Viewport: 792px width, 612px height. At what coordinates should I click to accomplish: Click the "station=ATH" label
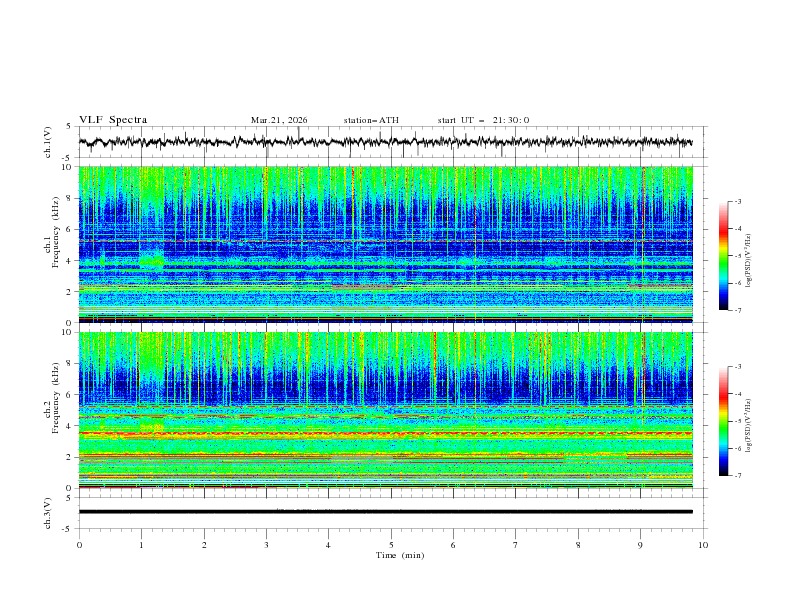click(371, 120)
